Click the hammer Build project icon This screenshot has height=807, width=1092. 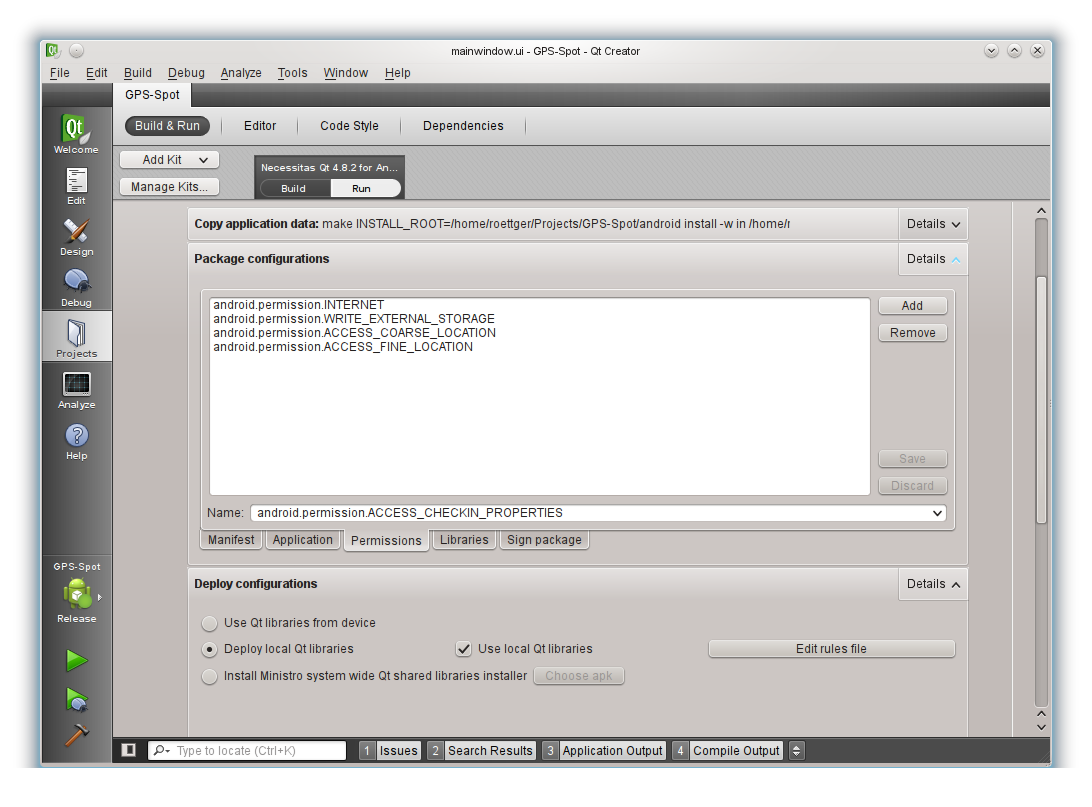[x=76, y=736]
